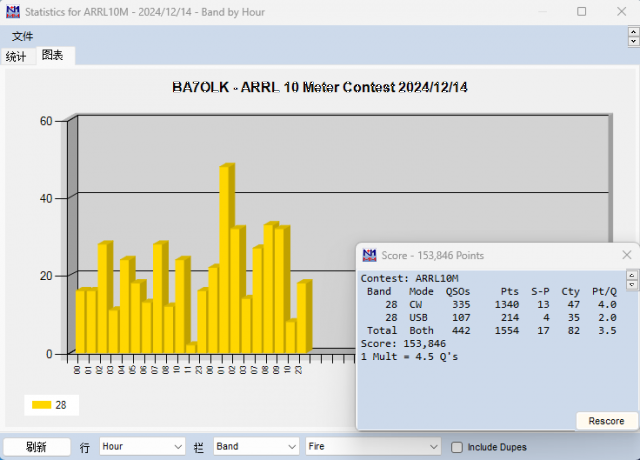Toggle the Include Dupes checkbox
Viewport: 640px width, 460px height.
click(x=457, y=447)
